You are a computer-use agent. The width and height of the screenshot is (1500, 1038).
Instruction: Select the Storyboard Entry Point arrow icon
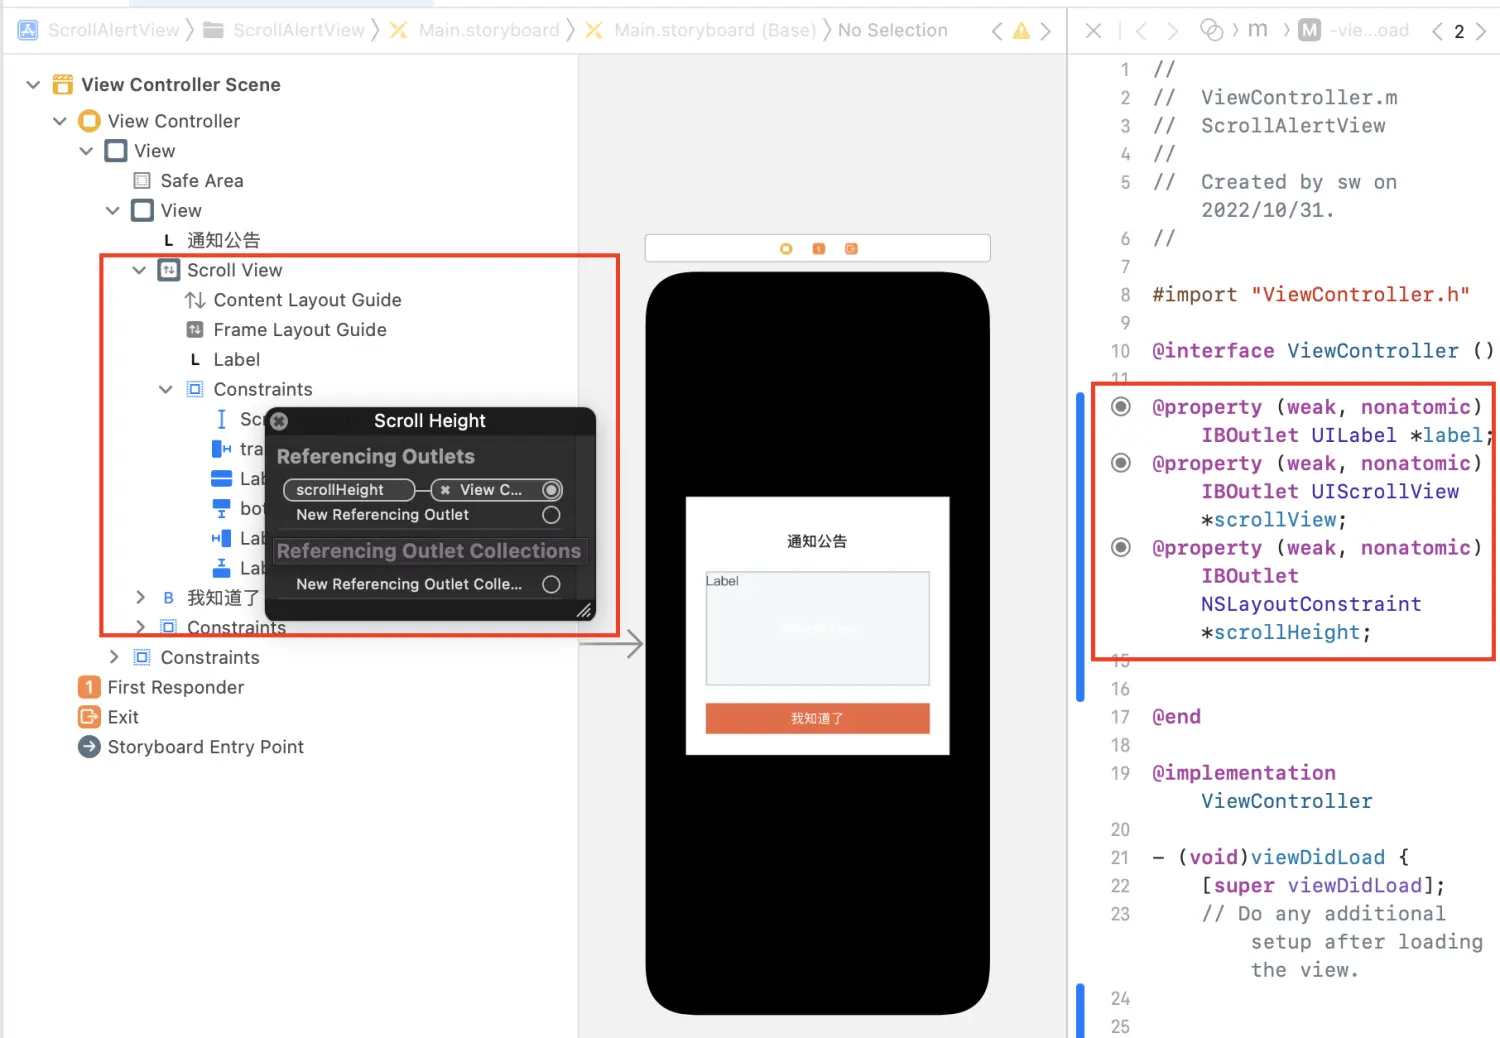89,747
